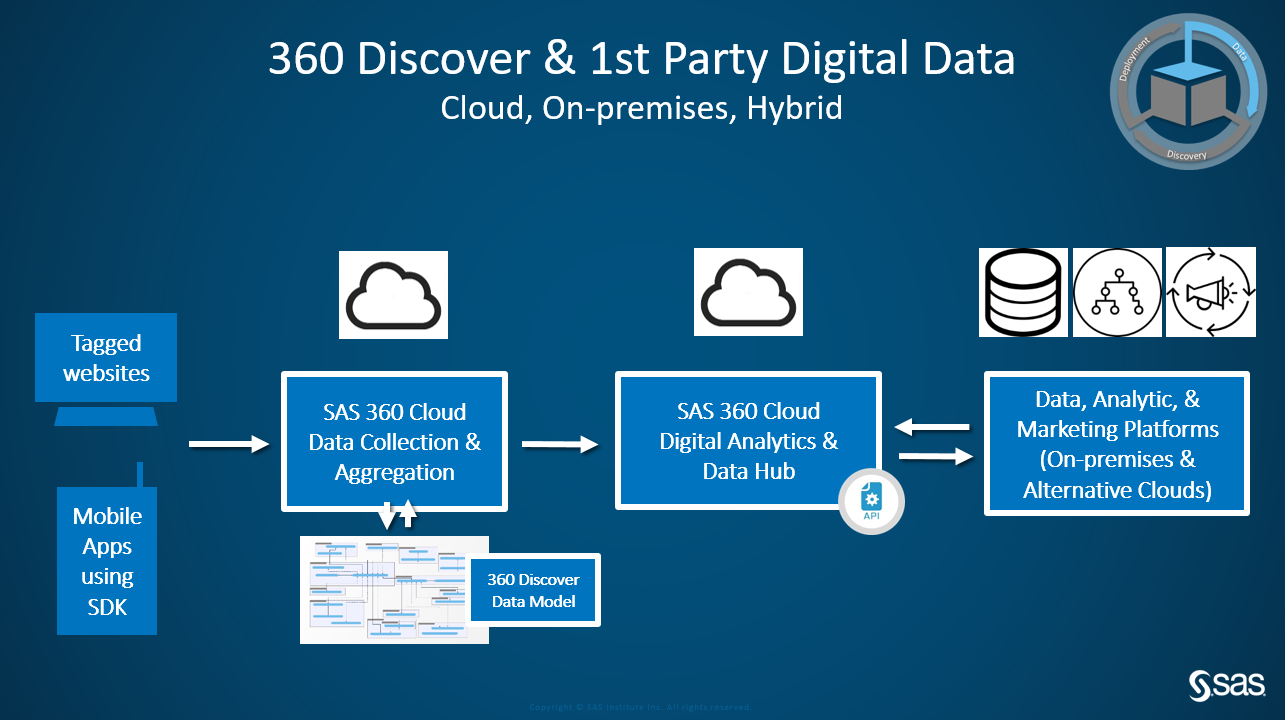Select the Data, Analytic, & Marketing Platforms box
This screenshot has width=1285, height=720.
coord(1116,444)
